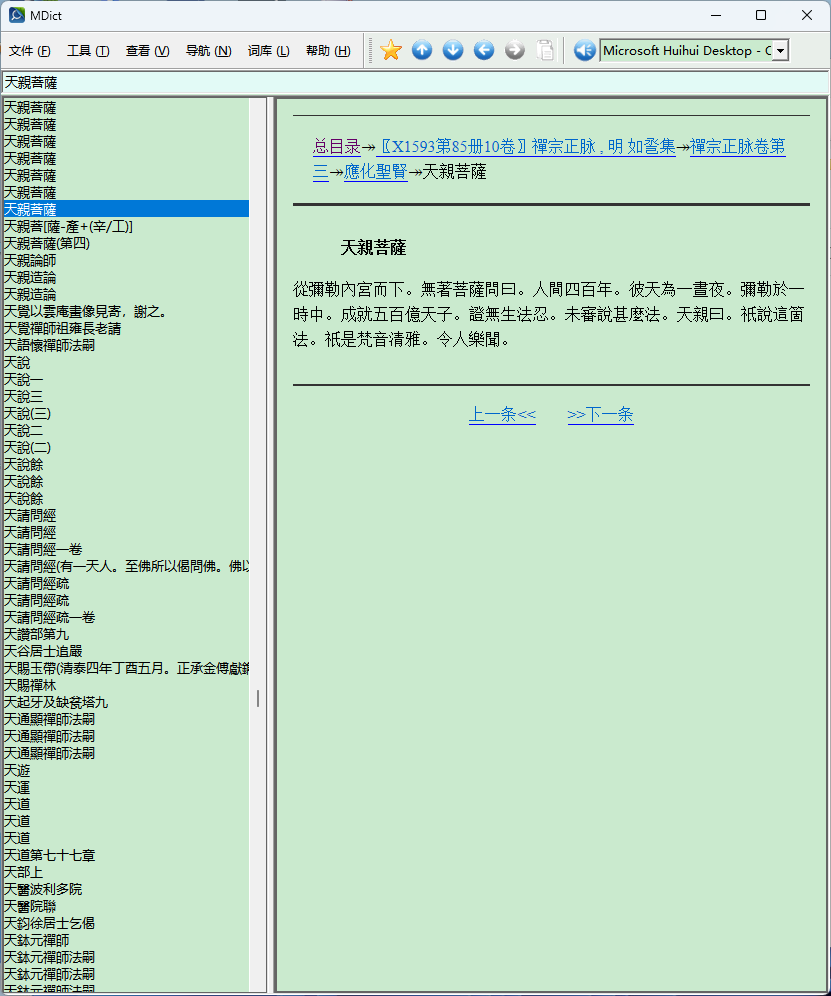Click the MDict icon in the title bar
The image size is (831, 996).
pyautogui.click(x=15, y=15)
